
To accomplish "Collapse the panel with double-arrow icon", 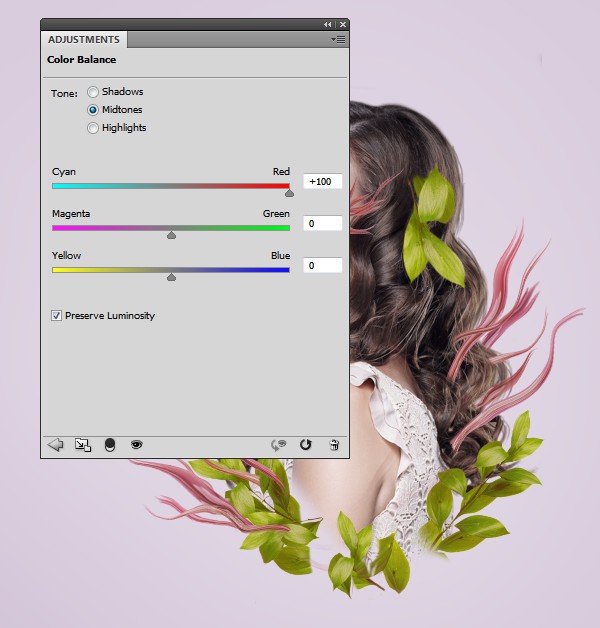I will 328,24.
